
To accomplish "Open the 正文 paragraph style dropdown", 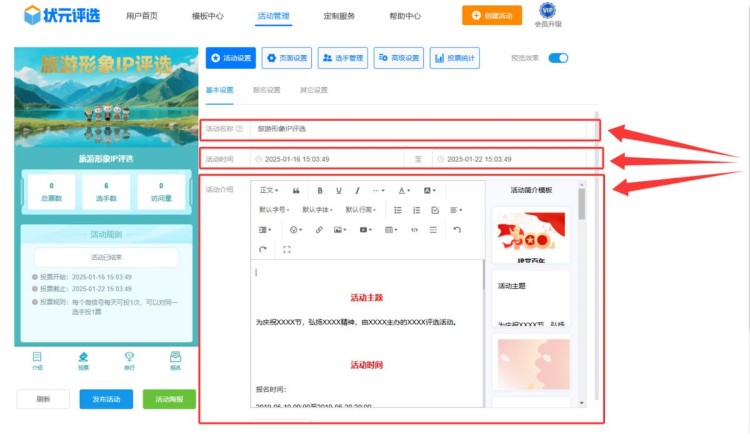I will [x=269, y=190].
